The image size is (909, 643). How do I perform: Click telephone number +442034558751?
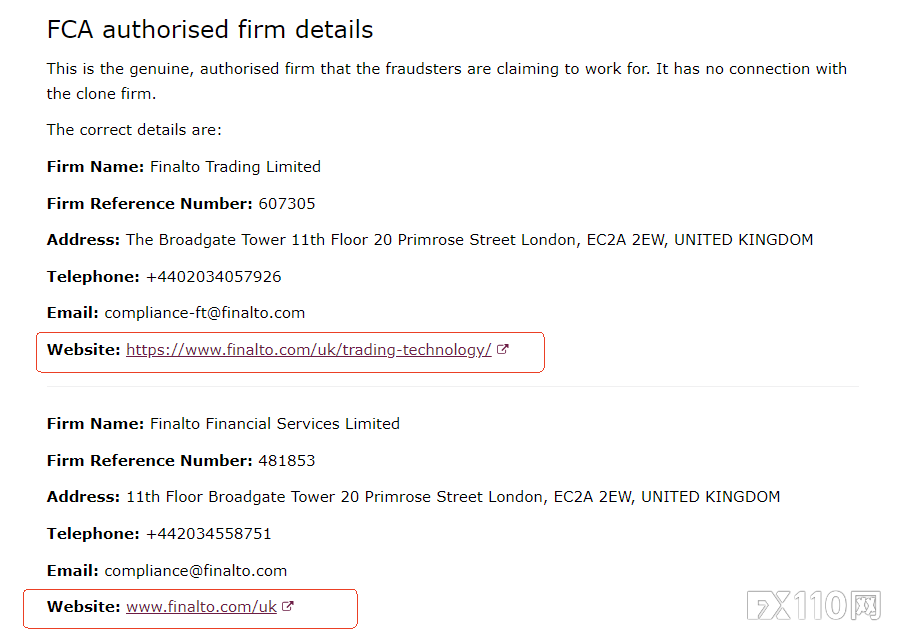pyautogui.click(x=208, y=534)
